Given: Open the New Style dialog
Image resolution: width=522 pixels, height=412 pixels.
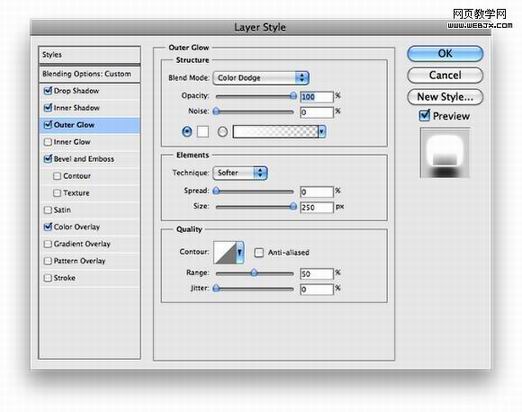Looking at the screenshot, I should tap(445, 97).
